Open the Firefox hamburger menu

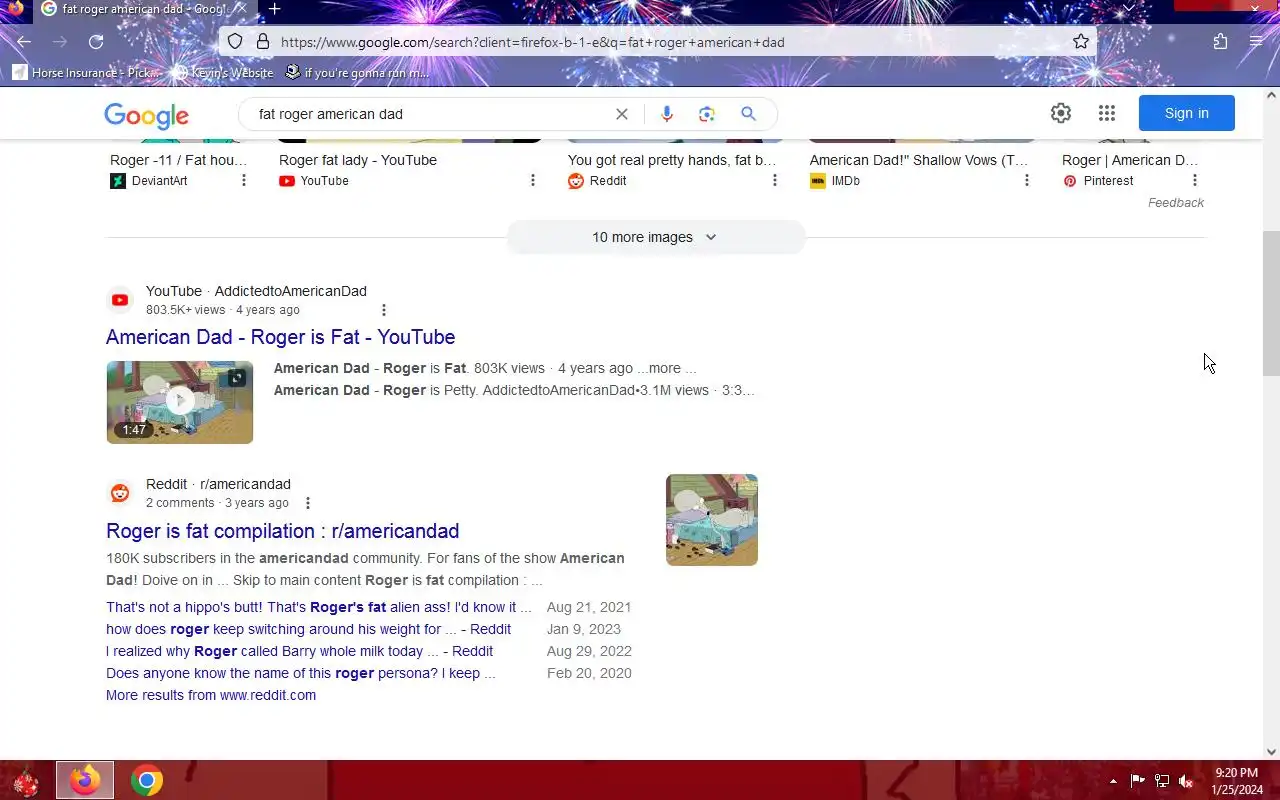tap(1256, 42)
